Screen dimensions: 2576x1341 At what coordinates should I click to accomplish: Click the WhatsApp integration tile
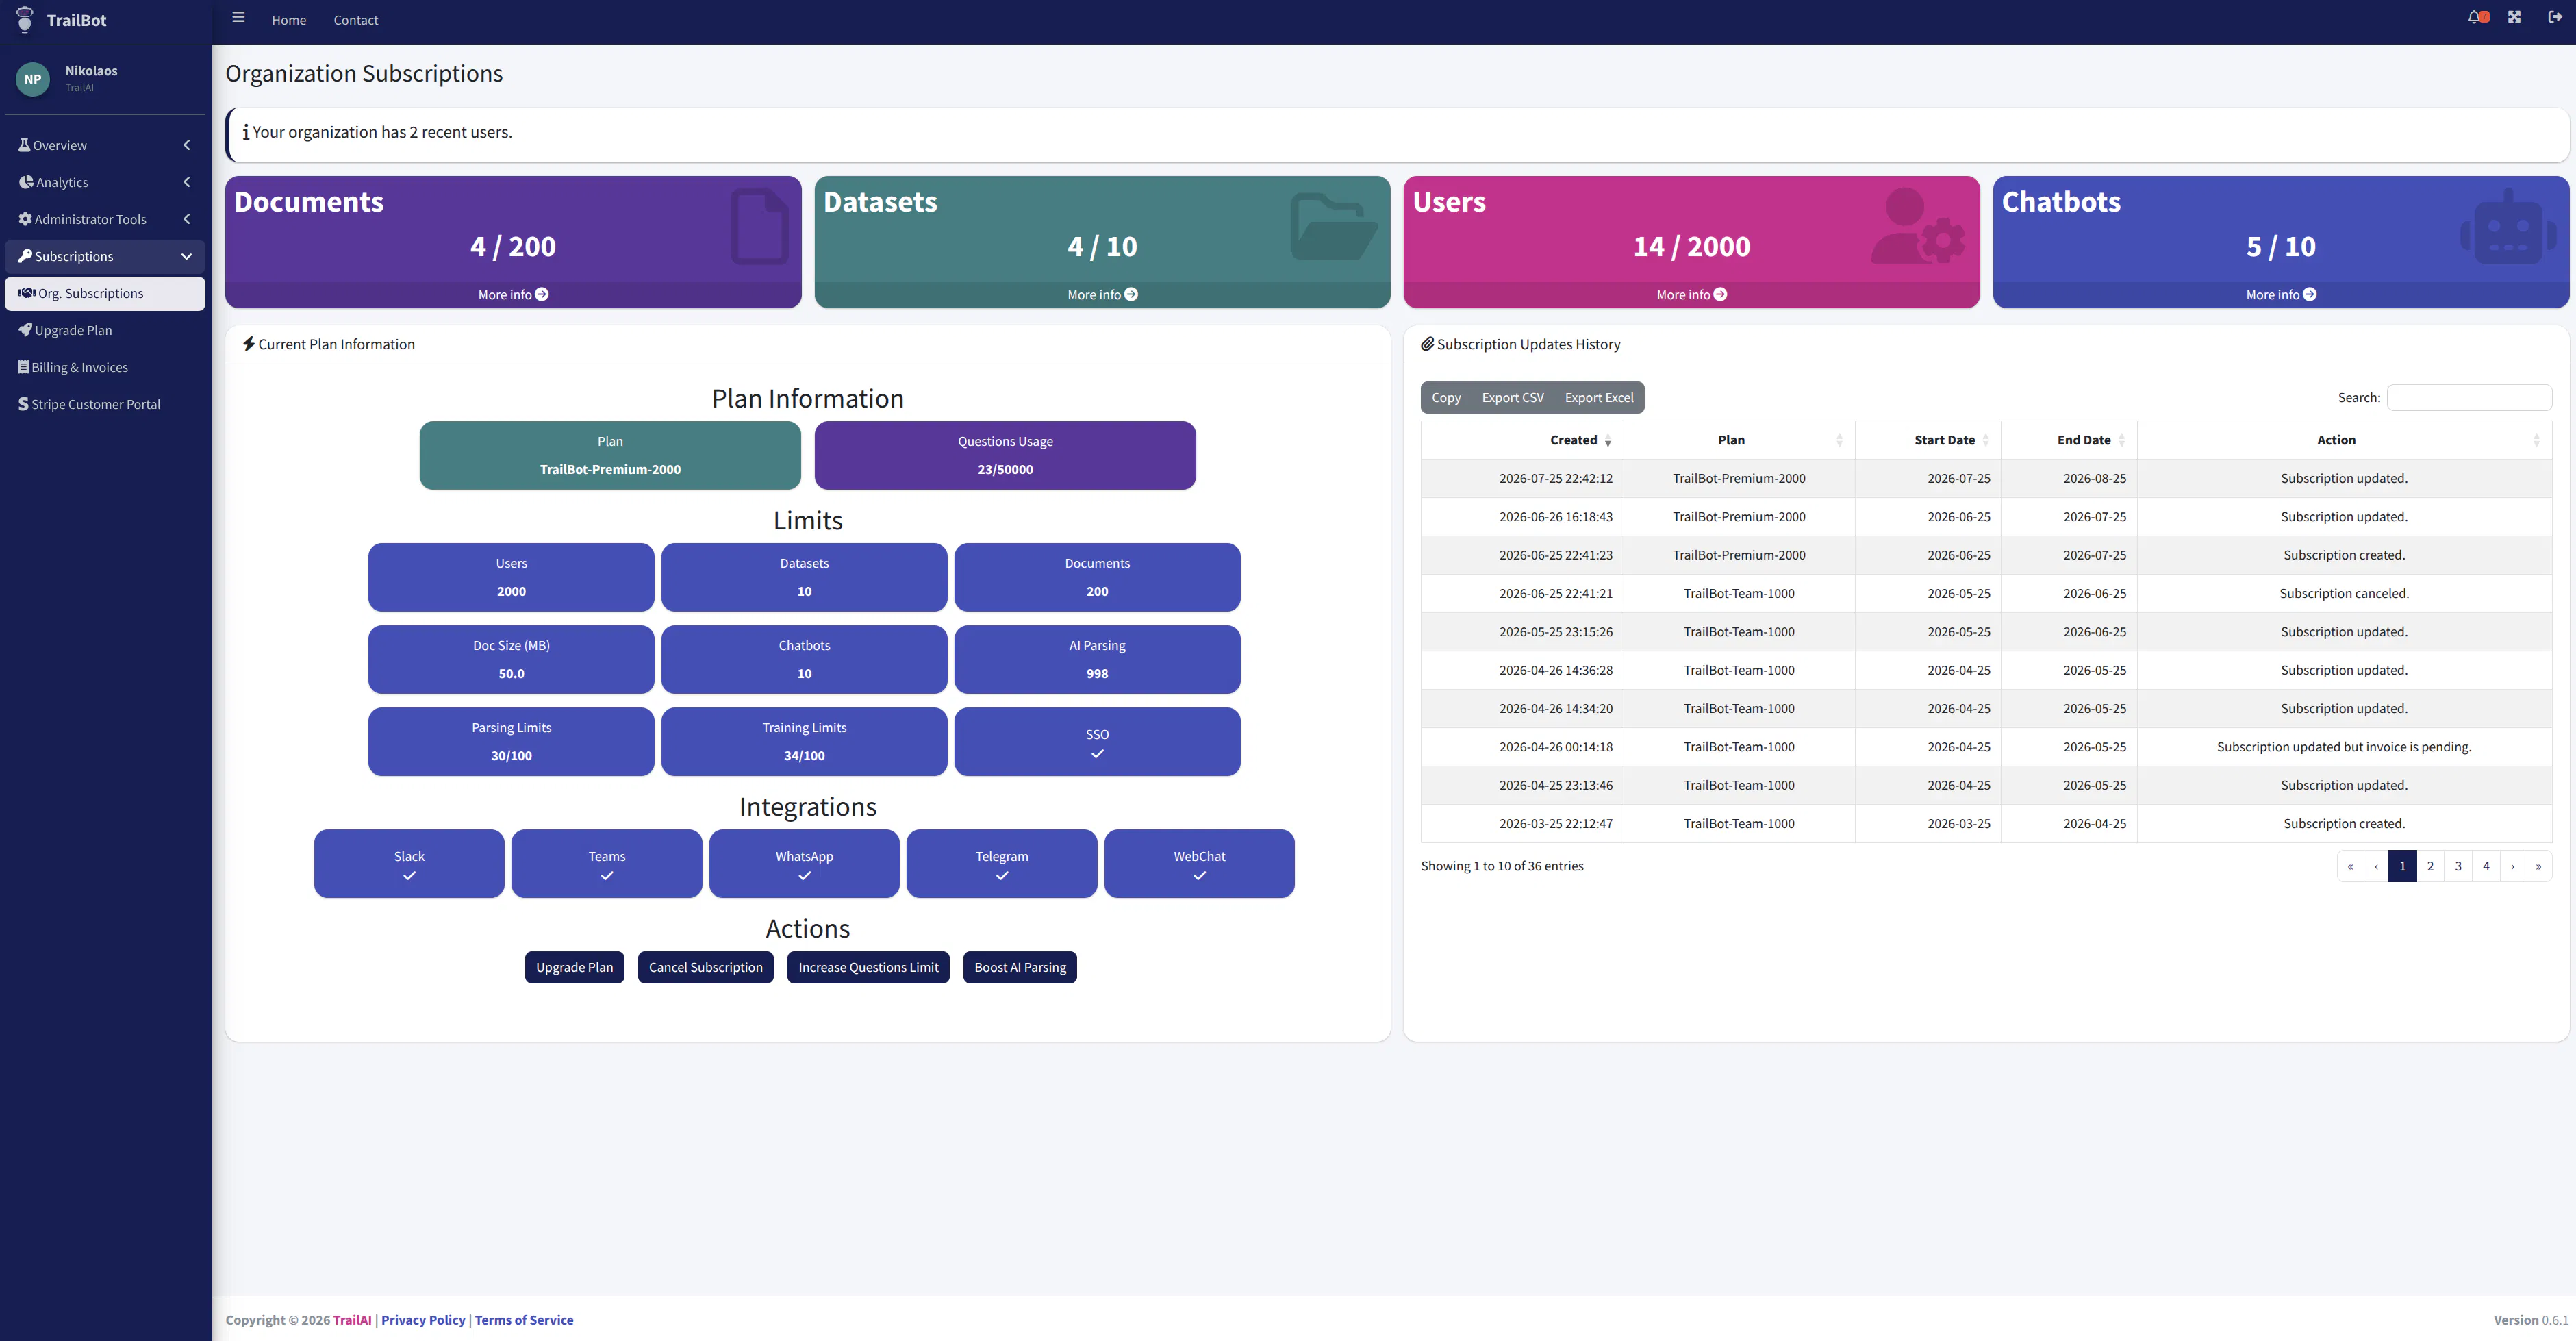point(804,863)
